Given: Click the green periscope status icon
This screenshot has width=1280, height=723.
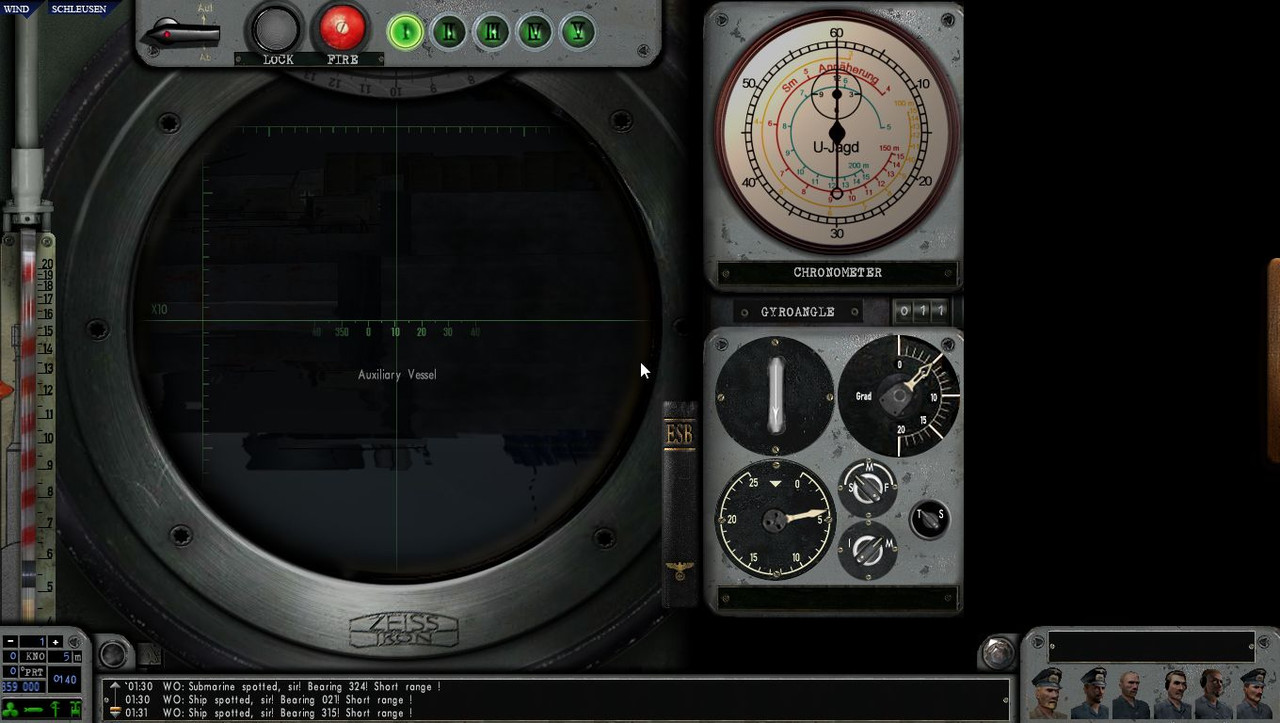Looking at the screenshot, I should tap(55, 709).
